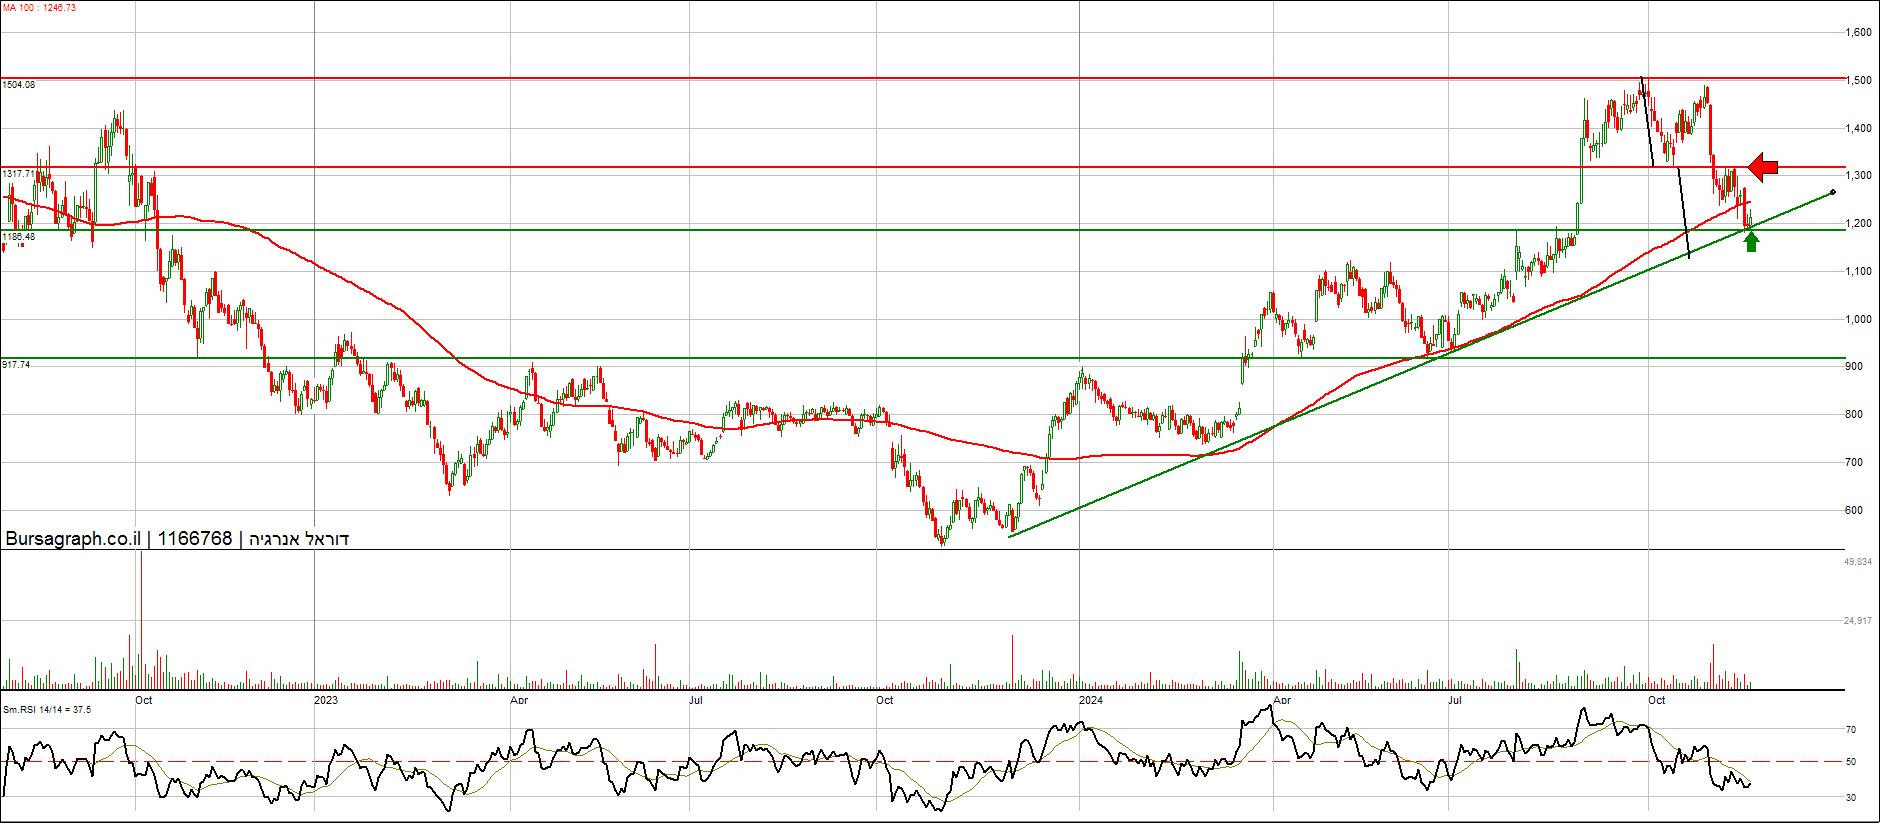The image size is (1880, 823).
Task: Click the 1504.08 resistance level label
Action: click(x=19, y=85)
